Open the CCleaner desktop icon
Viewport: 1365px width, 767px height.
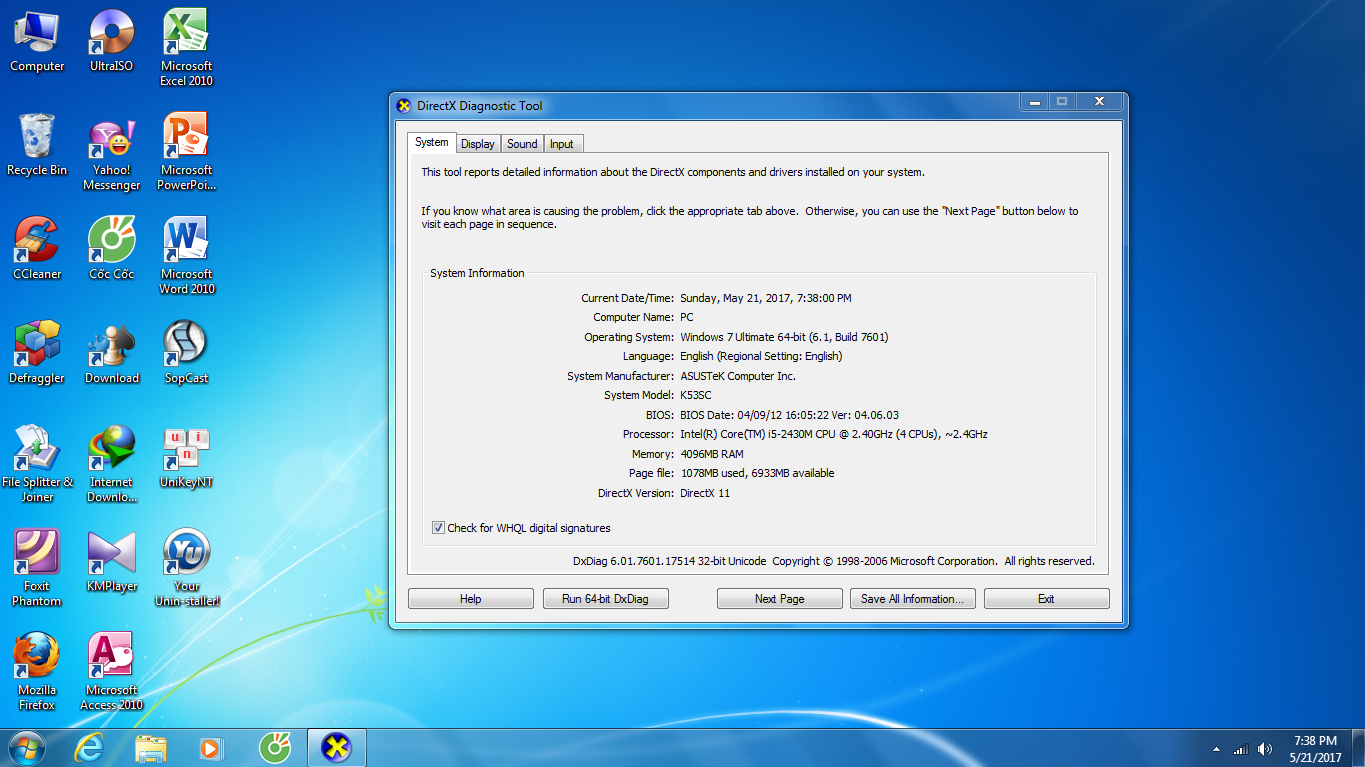click(x=37, y=241)
